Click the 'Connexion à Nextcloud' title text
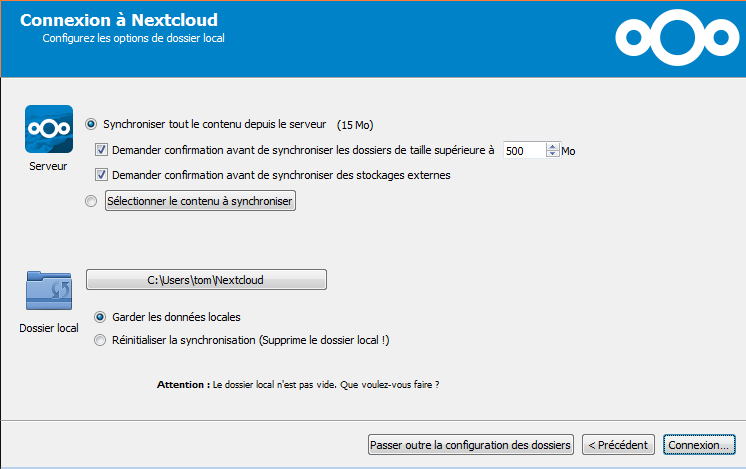The width and height of the screenshot is (746, 469). pyautogui.click(x=119, y=20)
